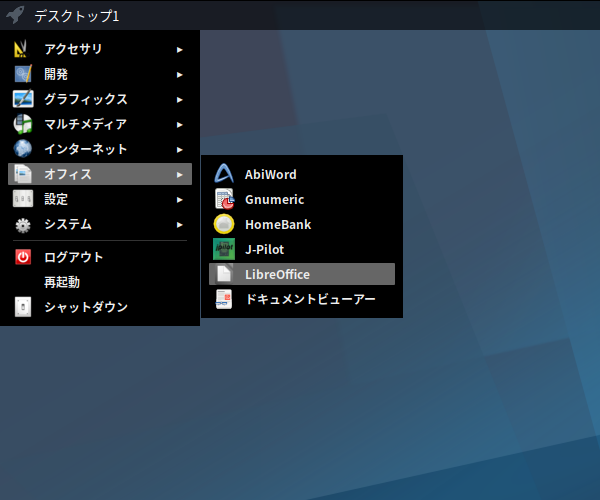Image resolution: width=600 pixels, height=500 pixels.
Task: Click the rocket launcher icon in the top panel
Action: pyautogui.click(x=15, y=15)
